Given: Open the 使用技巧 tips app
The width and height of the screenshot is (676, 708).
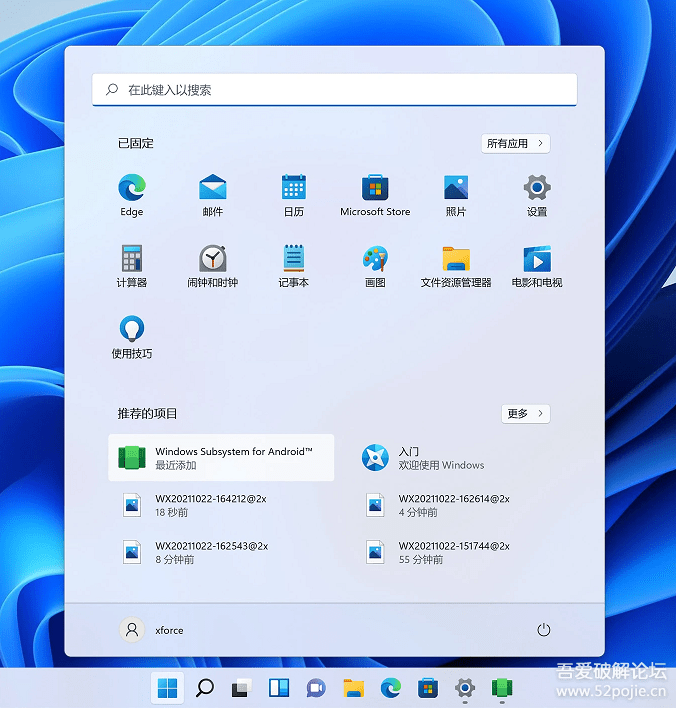Looking at the screenshot, I should (x=131, y=337).
